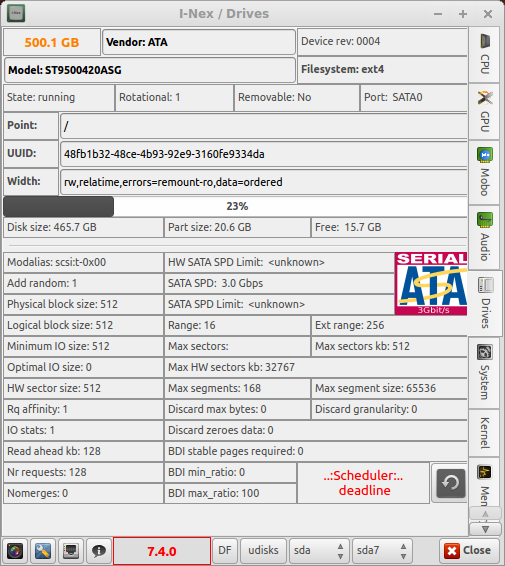This screenshot has width=505, height=566.
Task: Click the UUID value field
Action: [264, 154]
